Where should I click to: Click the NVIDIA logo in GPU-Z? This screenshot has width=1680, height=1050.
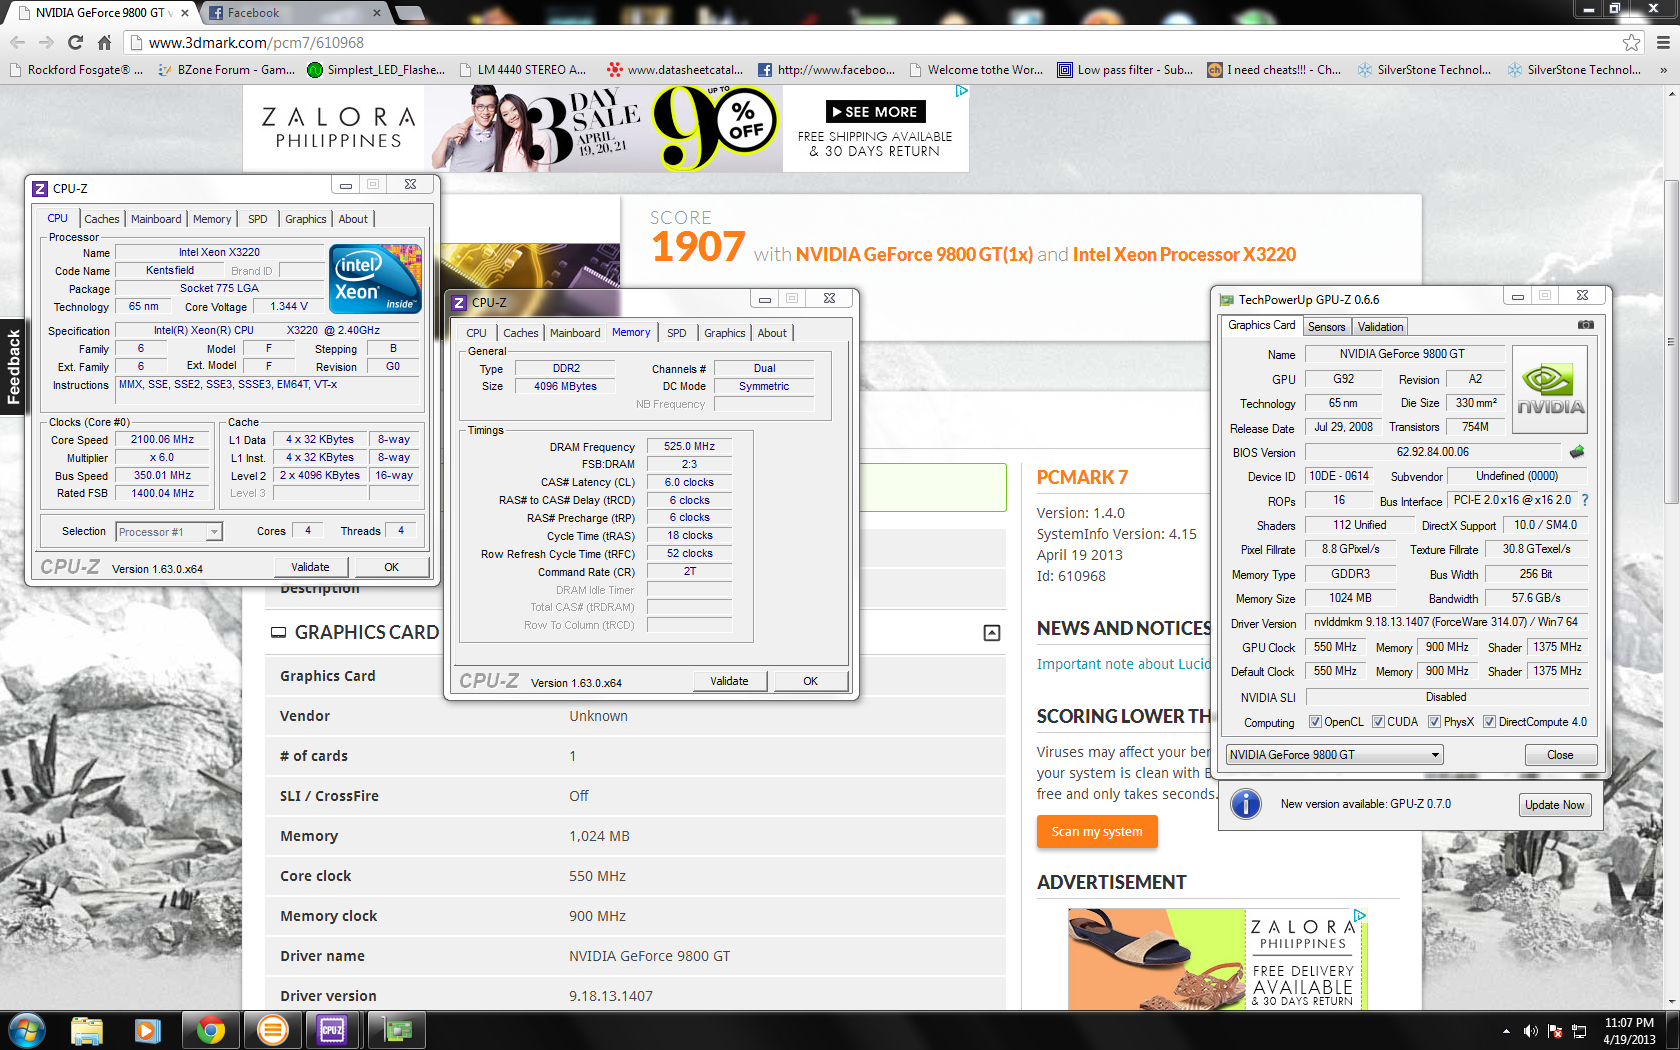(1550, 390)
